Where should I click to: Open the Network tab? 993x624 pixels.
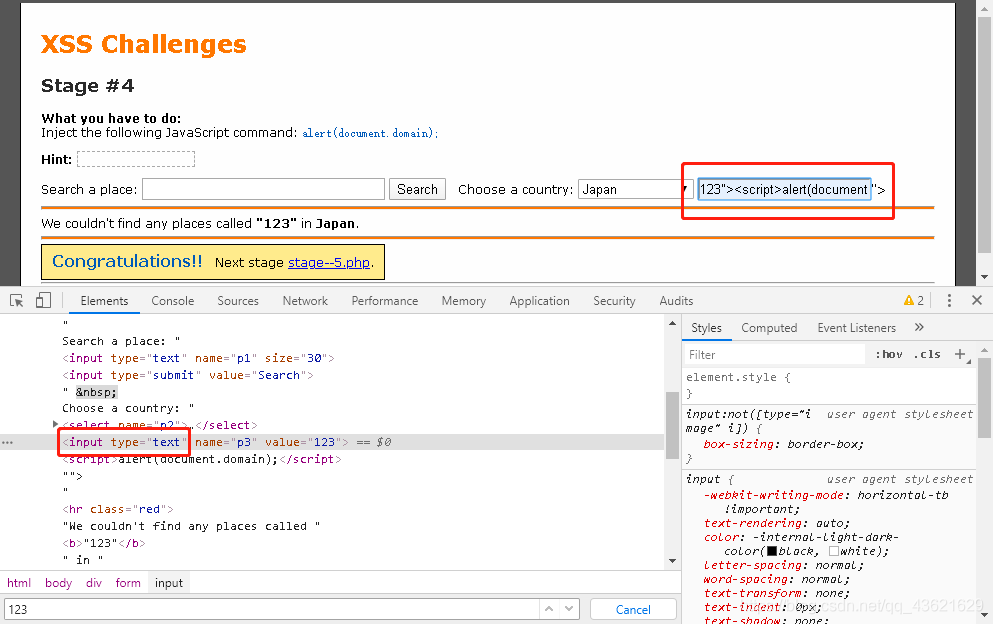coord(305,301)
